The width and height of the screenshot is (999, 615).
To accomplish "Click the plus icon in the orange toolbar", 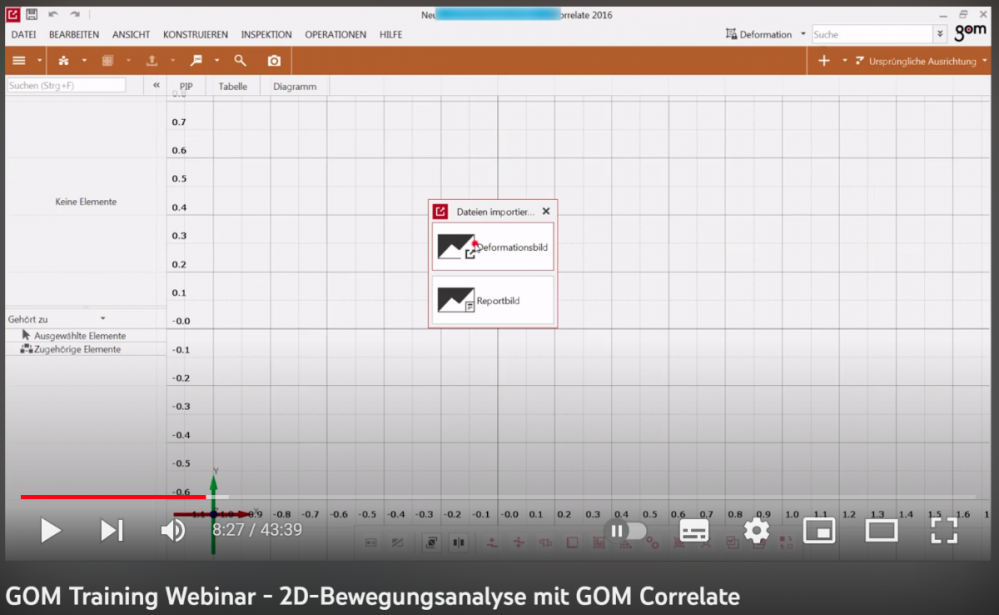I will (x=824, y=61).
